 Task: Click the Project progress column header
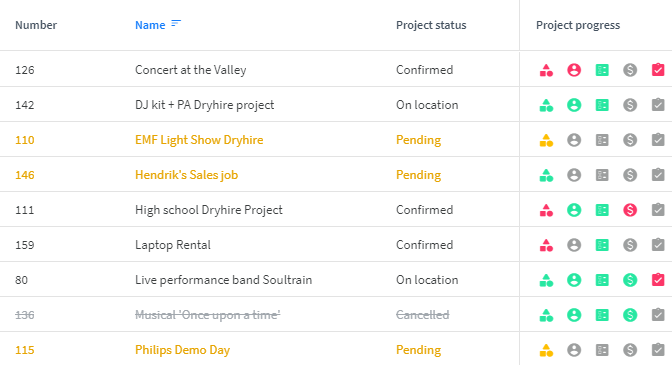click(x=578, y=25)
